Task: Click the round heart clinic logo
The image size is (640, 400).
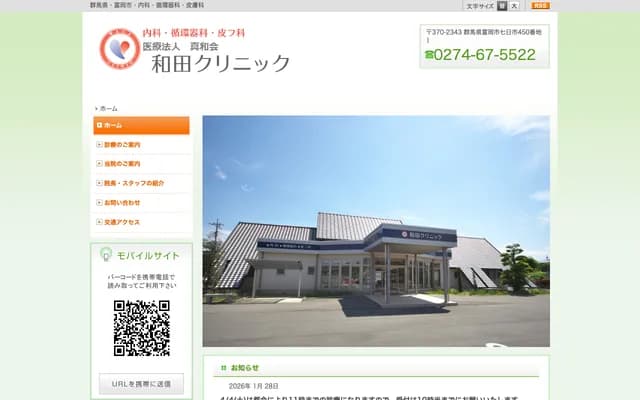Action: [x=120, y=48]
